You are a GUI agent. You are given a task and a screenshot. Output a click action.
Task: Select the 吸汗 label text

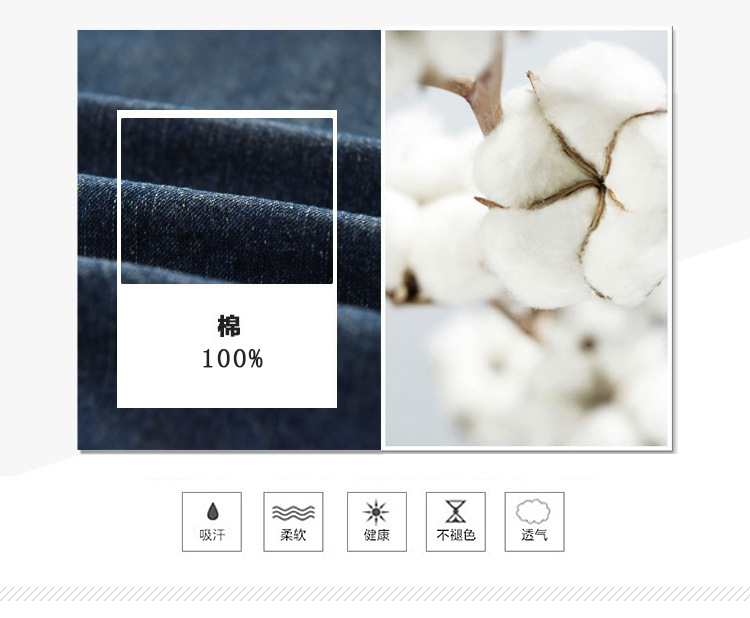212,535
